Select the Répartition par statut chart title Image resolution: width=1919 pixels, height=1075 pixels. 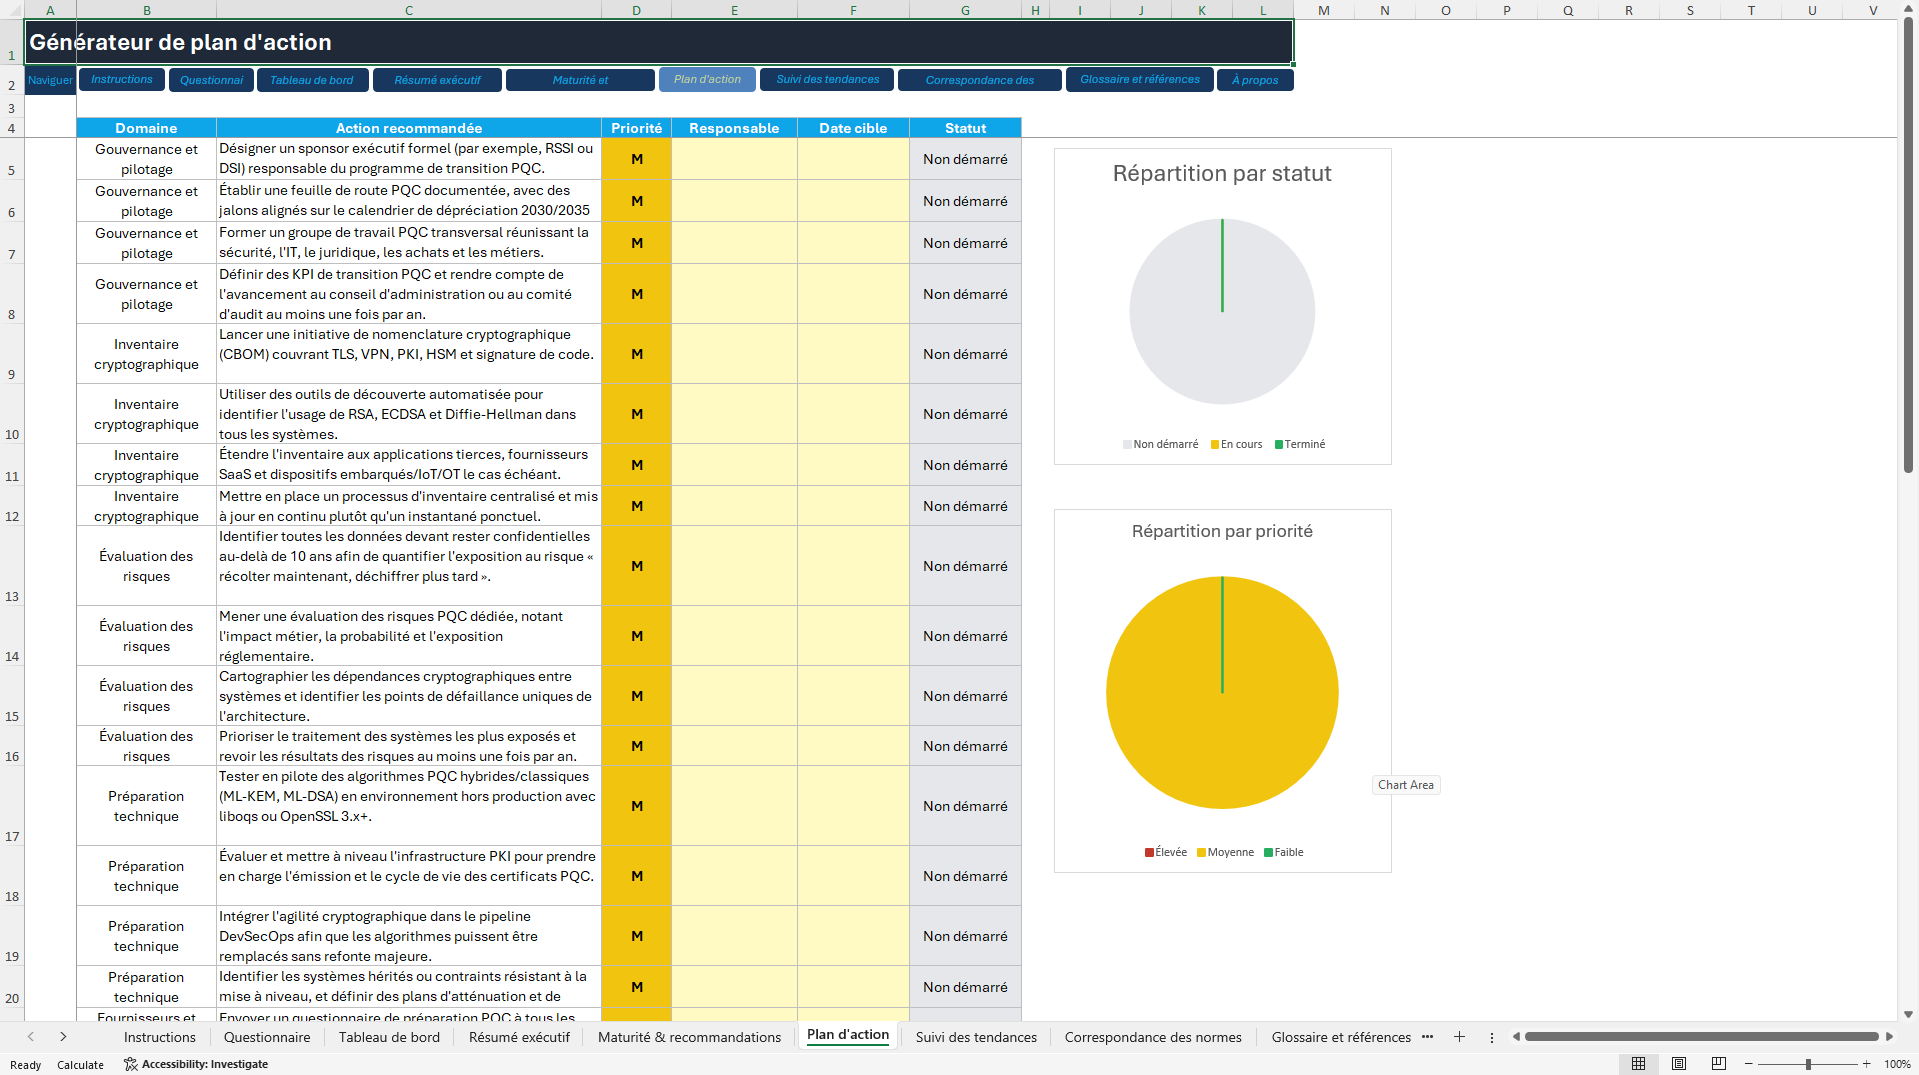click(x=1222, y=174)
